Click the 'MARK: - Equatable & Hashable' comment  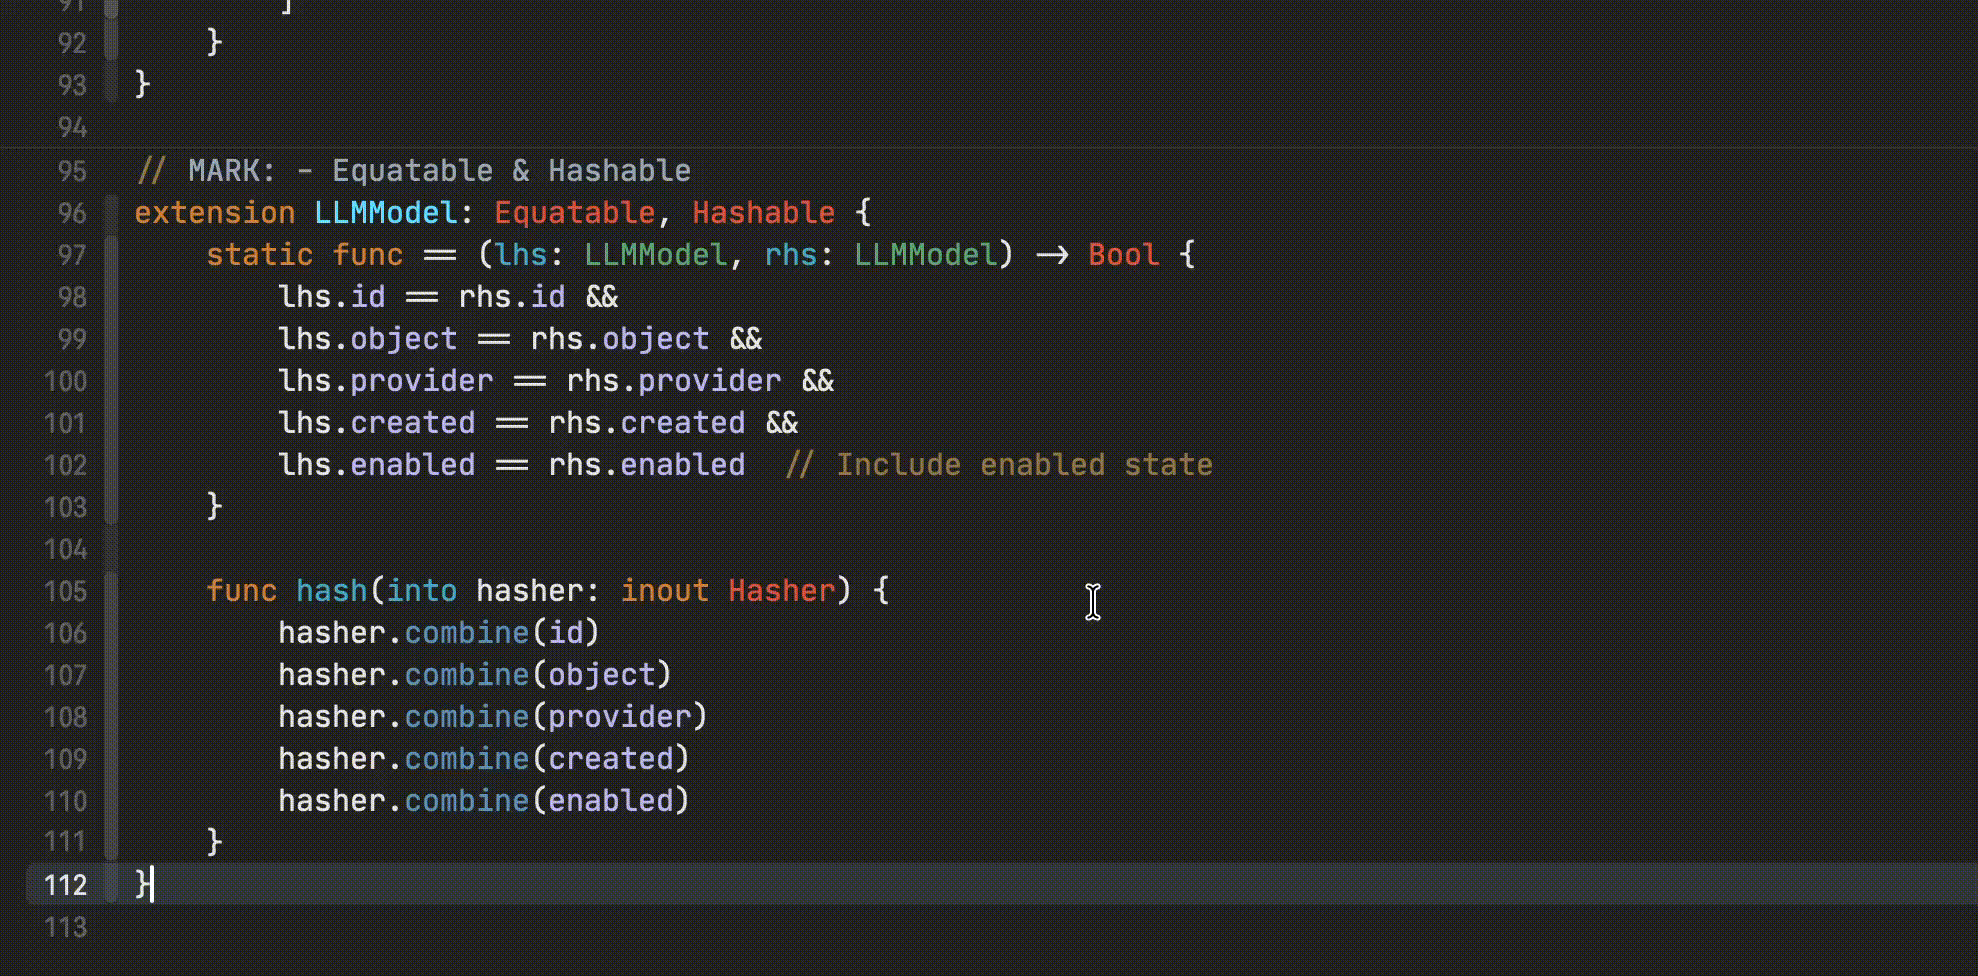(x=414, y=171)
